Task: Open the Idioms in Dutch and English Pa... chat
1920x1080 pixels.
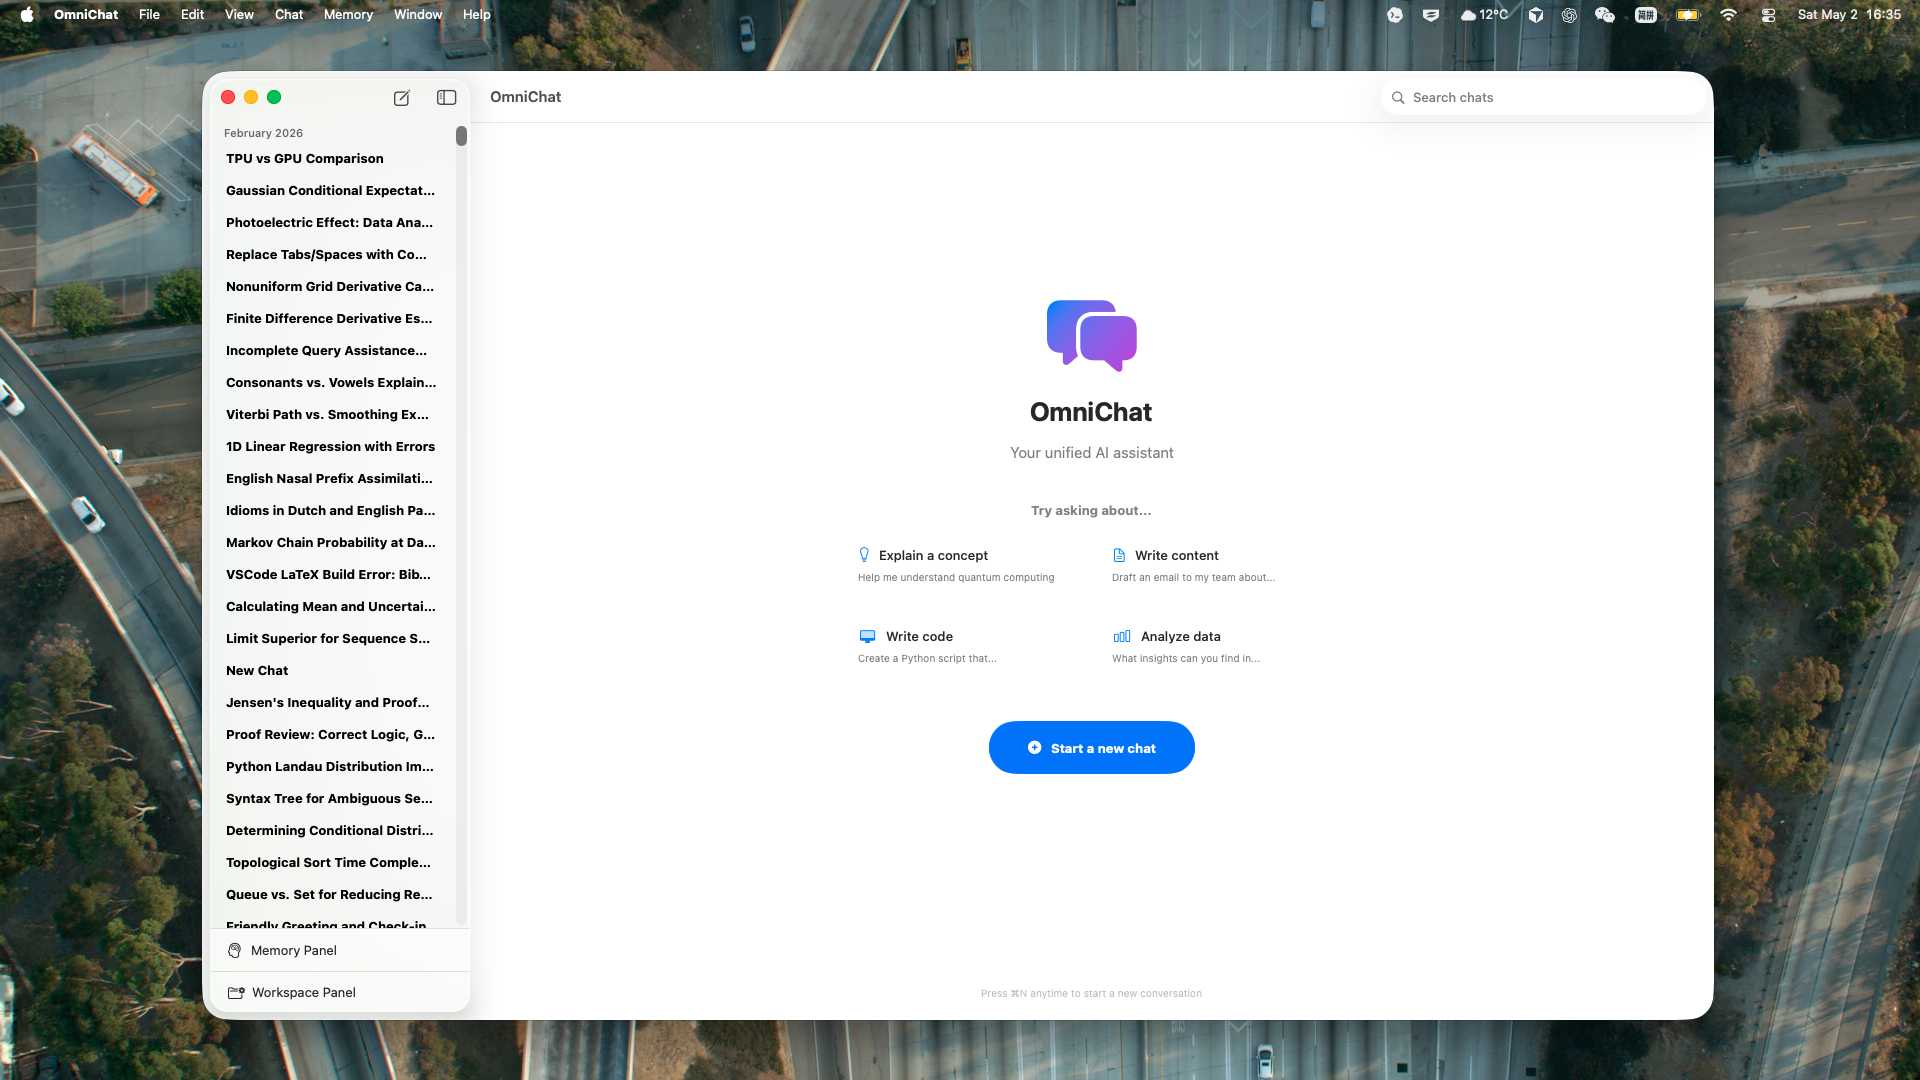Action: coord(334,511)
